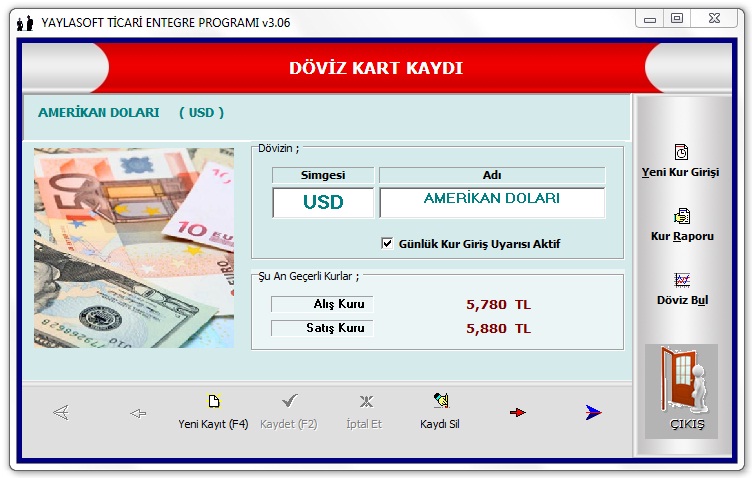
Task: Click the AMERİKAN DOLARI ( USD ) heading
Action: 131,113
